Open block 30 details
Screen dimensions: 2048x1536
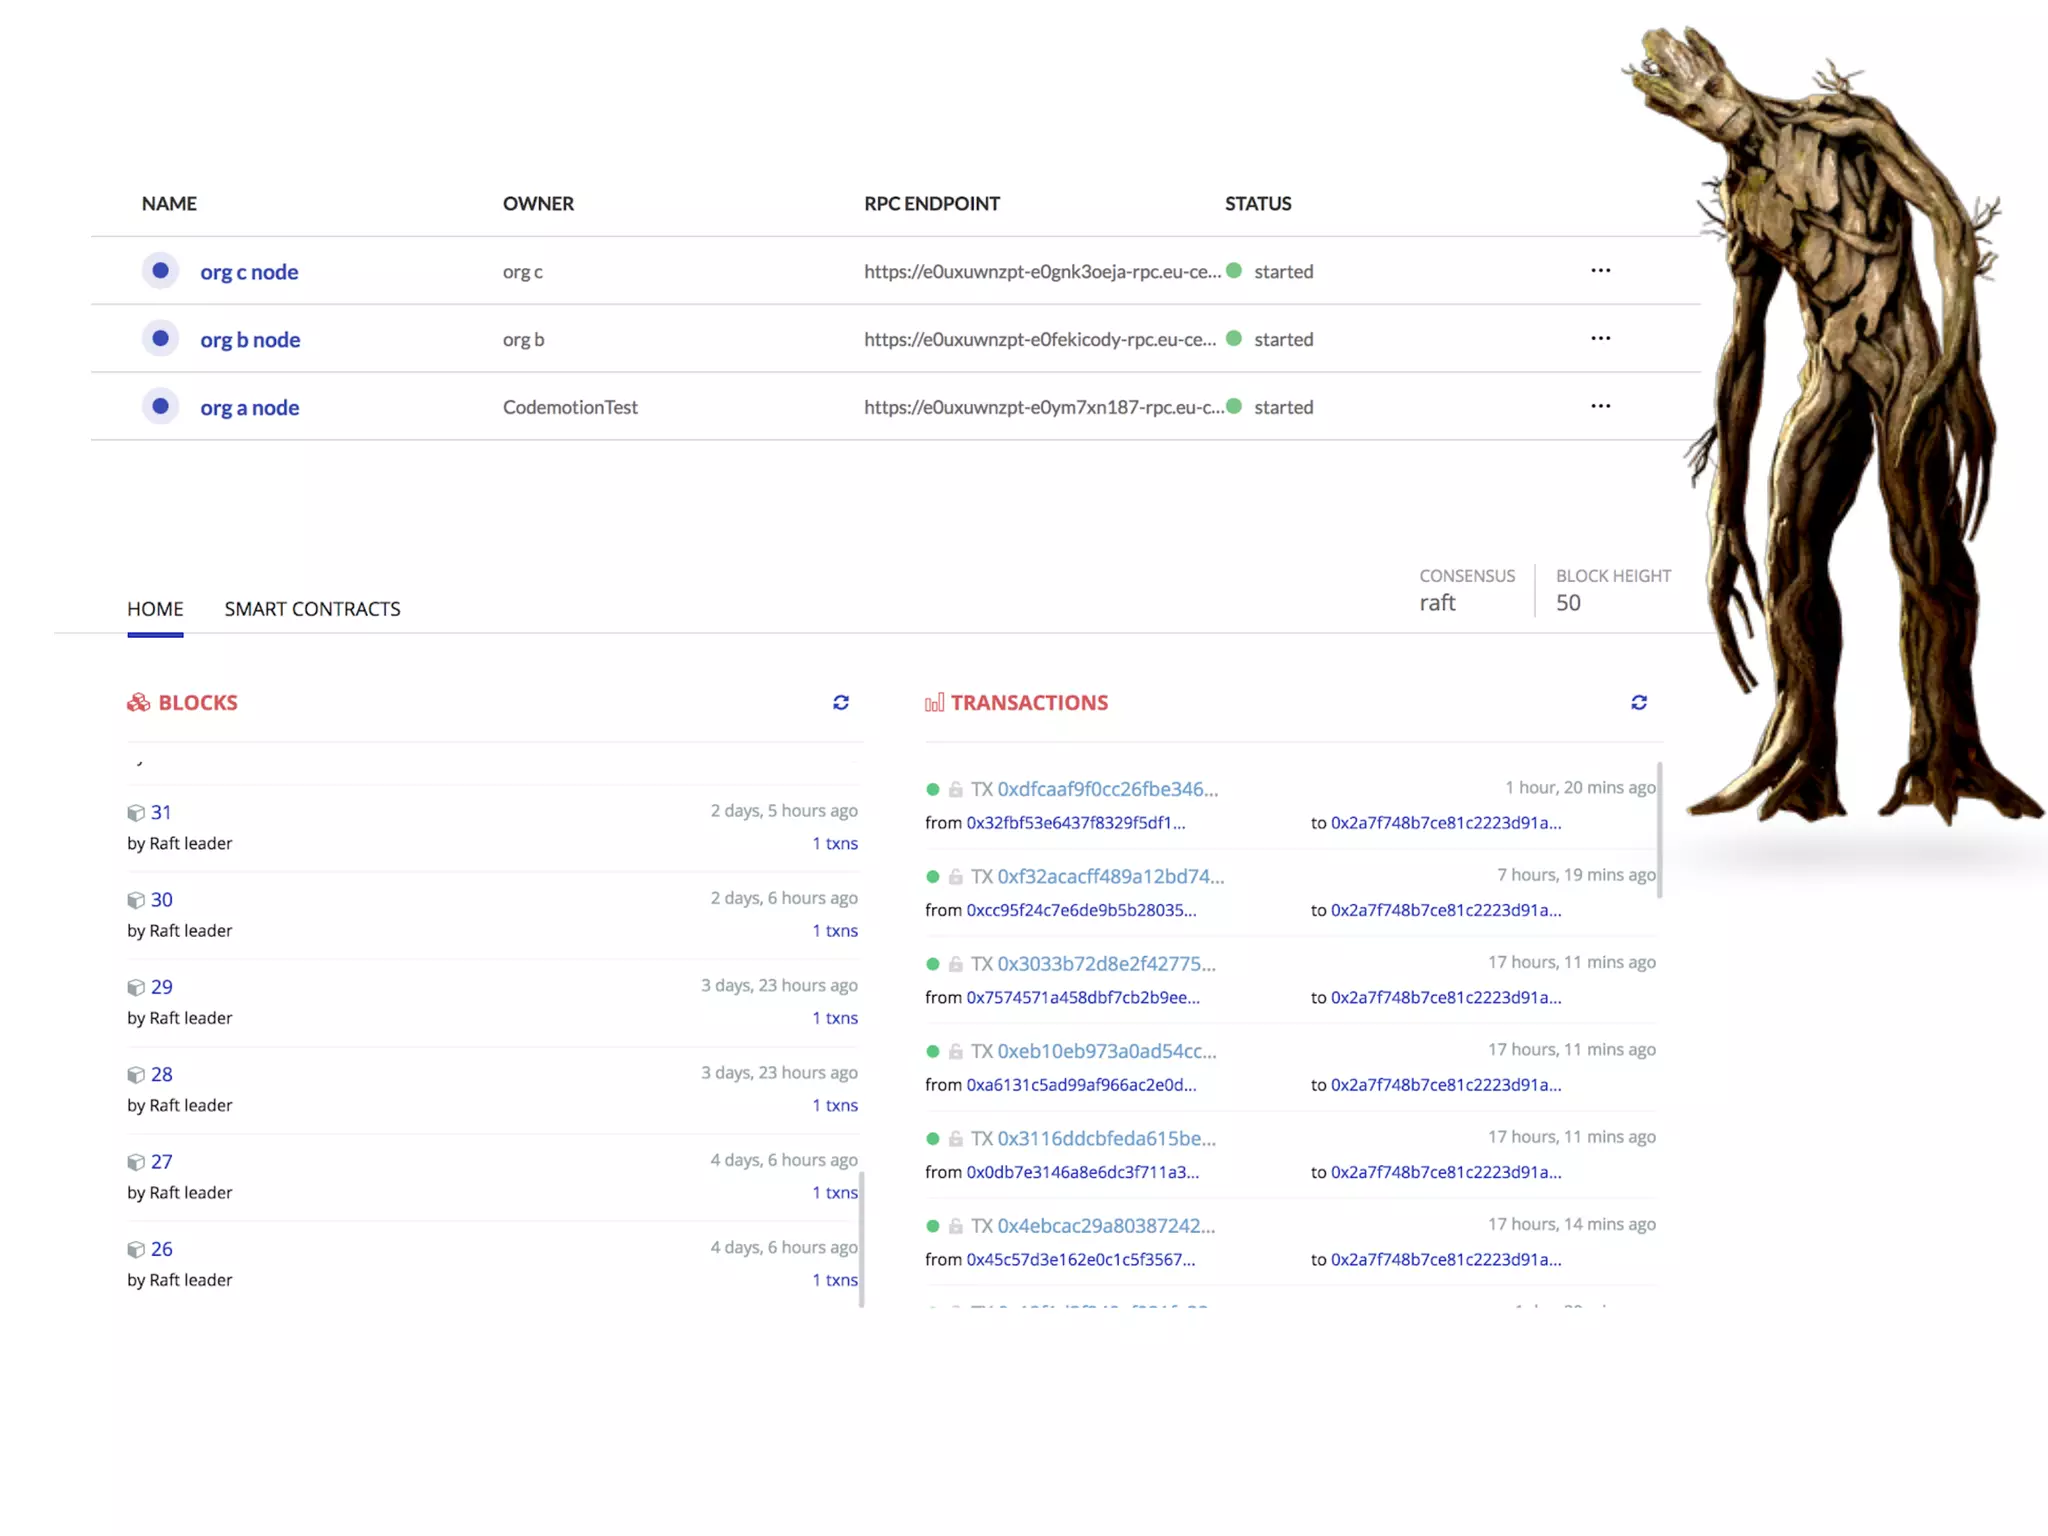(x=162, y=900)
